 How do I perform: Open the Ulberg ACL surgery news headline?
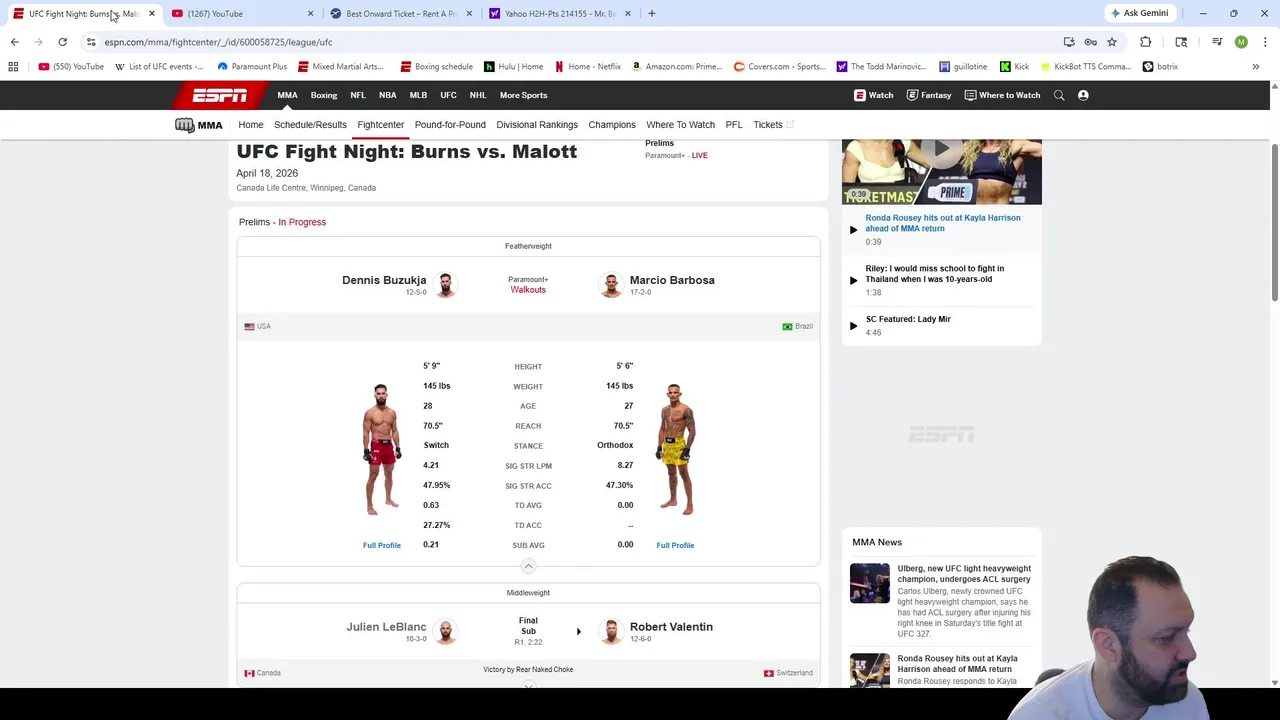(964, 574)
